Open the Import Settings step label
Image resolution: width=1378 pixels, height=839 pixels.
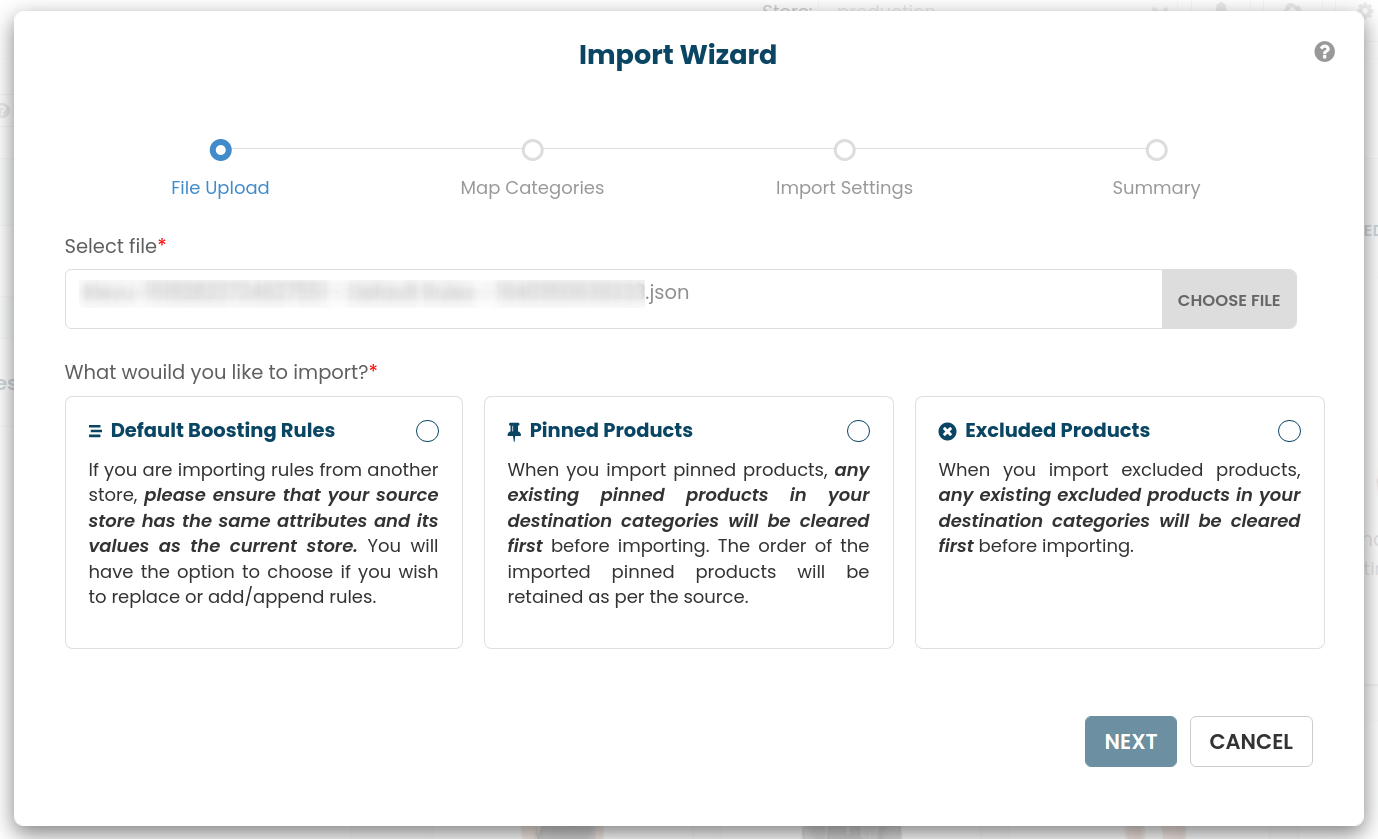(844, 188)
